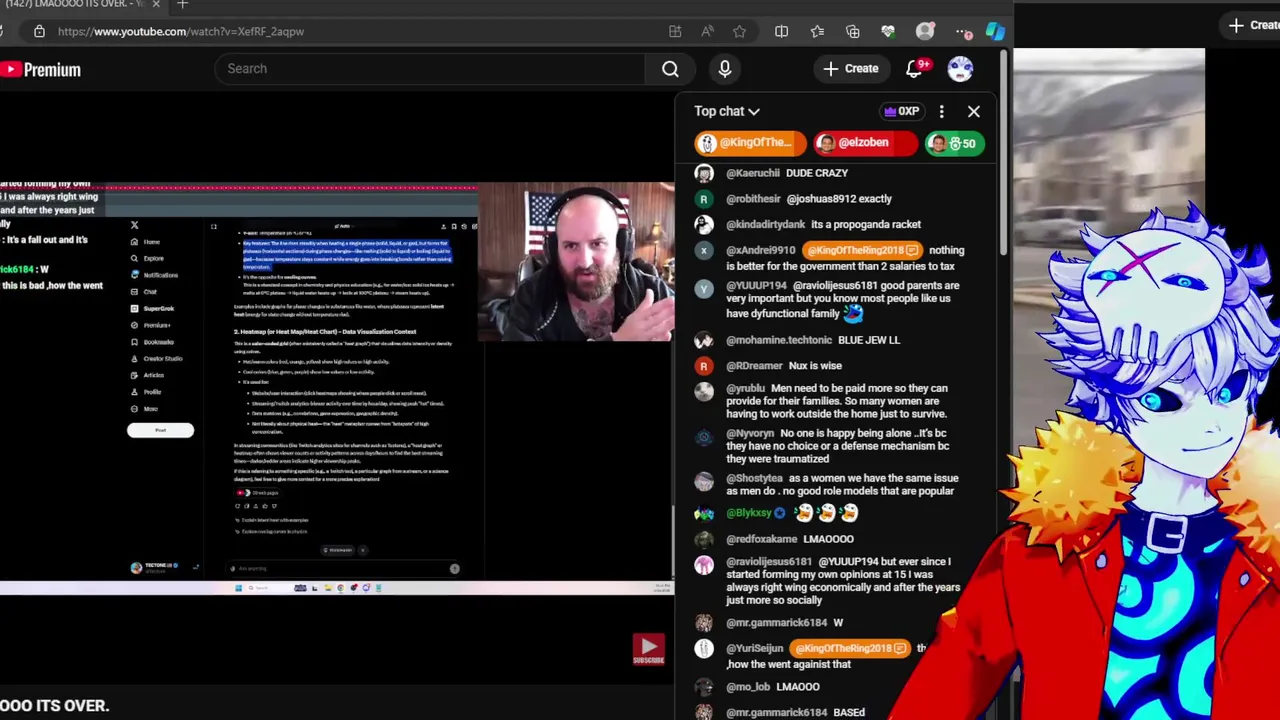Viewport: 1280px width, 720px height.
Task: Click the white Post button in the video
Action: [160, 430]
